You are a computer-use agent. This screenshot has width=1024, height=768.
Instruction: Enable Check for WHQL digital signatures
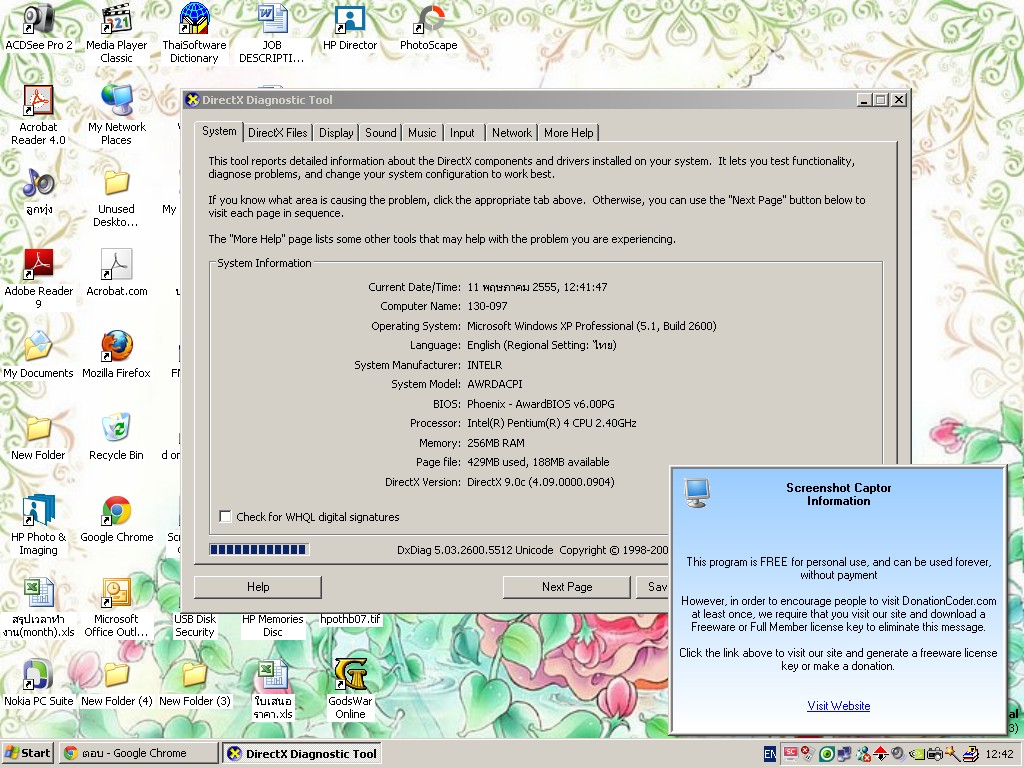[x=225, y=517]
